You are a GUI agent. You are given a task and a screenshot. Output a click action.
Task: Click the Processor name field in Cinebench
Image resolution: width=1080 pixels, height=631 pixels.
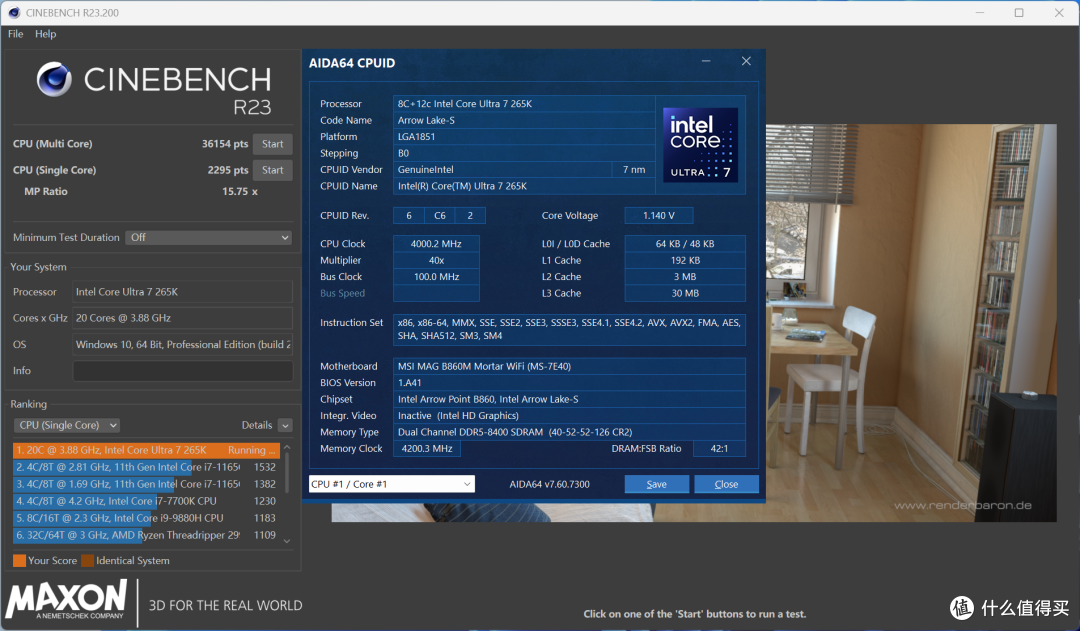tap(183, 292)
